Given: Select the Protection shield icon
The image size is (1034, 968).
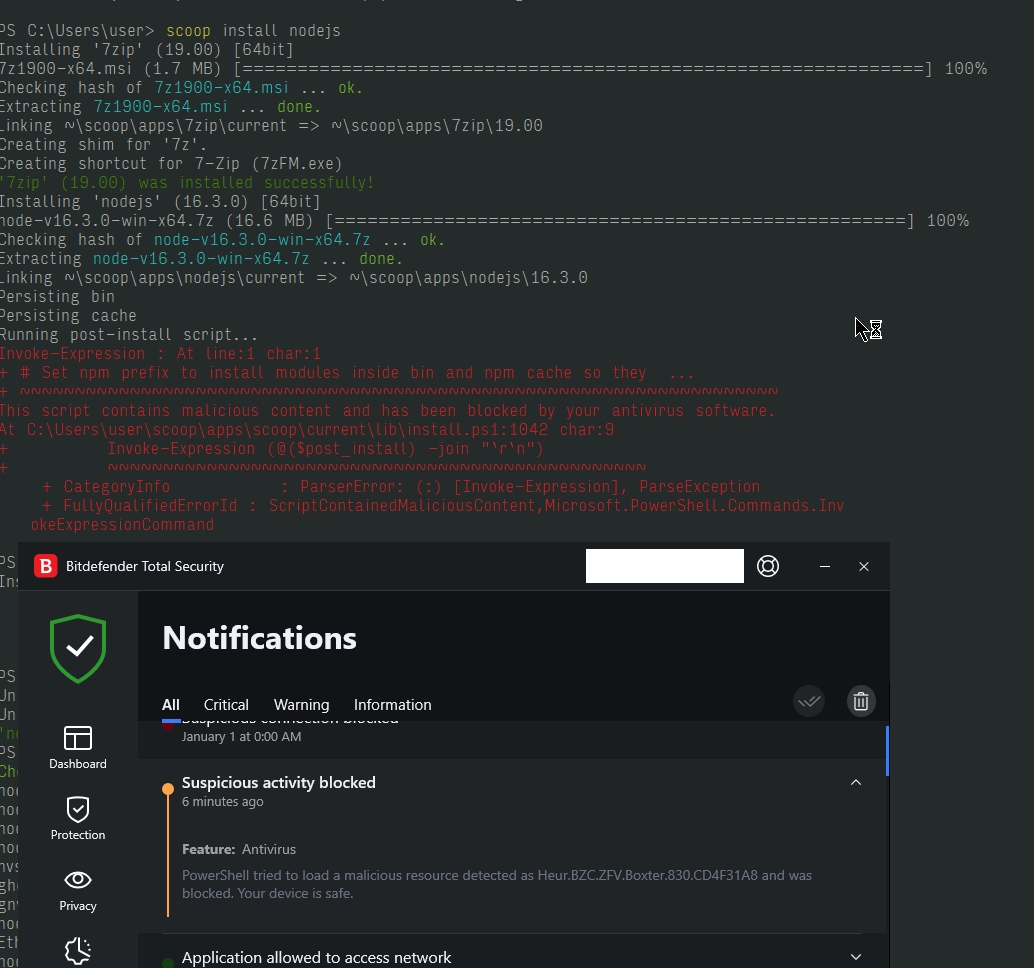Looking at the screenshot, I should [77, 816].
